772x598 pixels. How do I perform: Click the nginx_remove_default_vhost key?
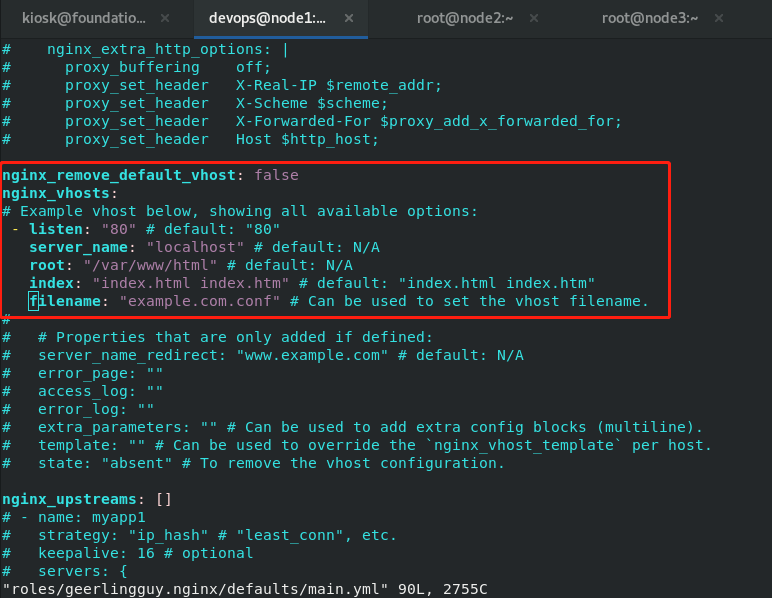tap(119, 175)
